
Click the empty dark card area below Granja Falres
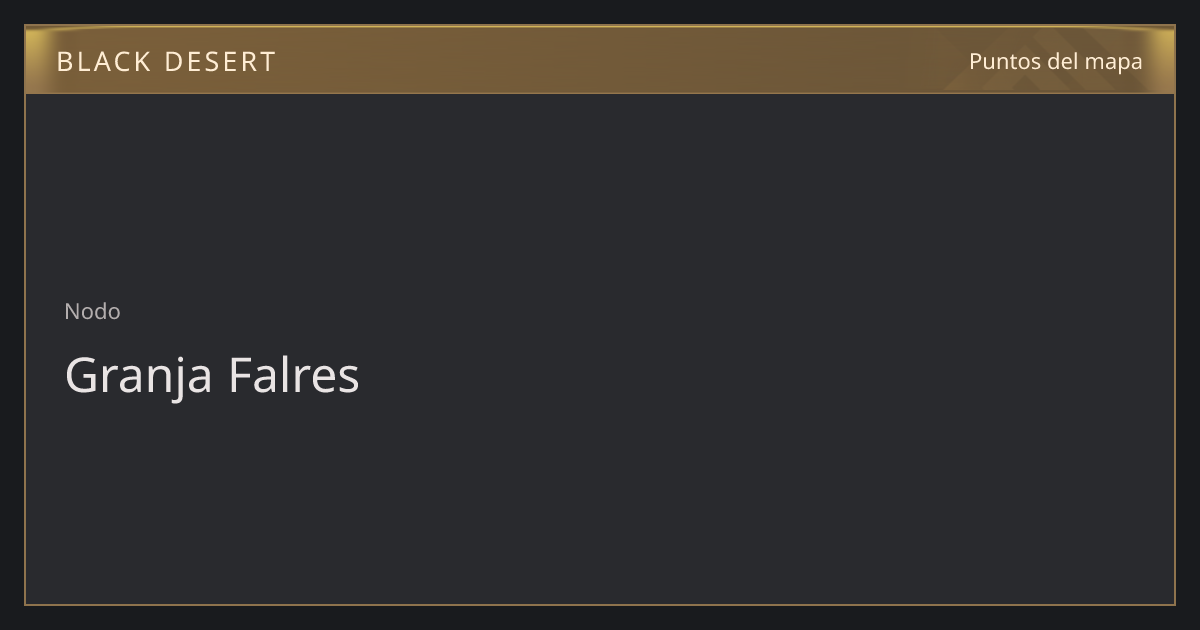point(600,500)
